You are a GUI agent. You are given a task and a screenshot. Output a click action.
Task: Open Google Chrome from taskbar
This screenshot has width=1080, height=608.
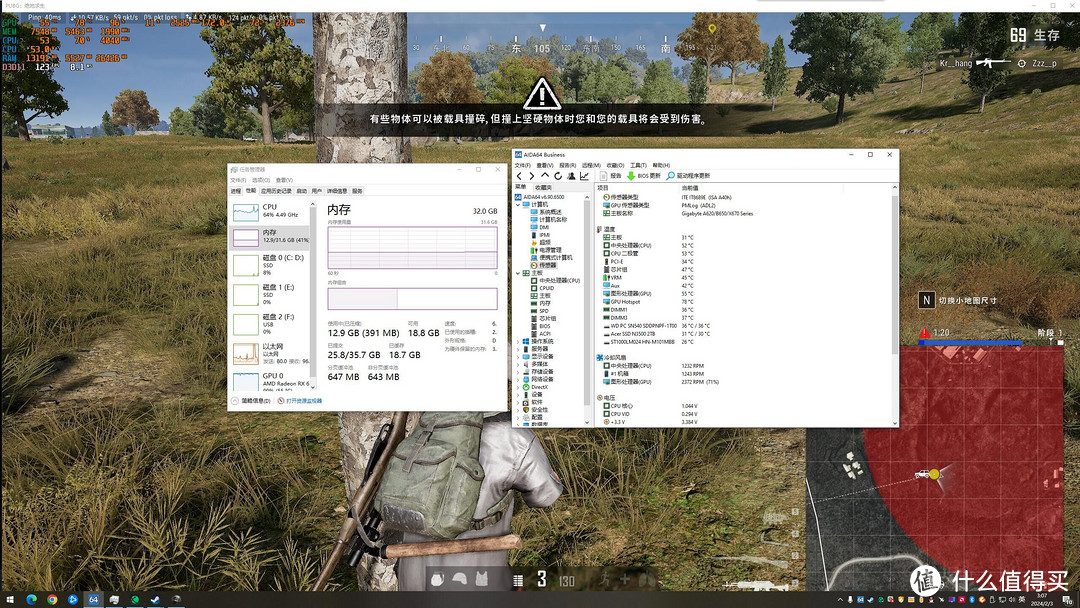coord(52,600)
